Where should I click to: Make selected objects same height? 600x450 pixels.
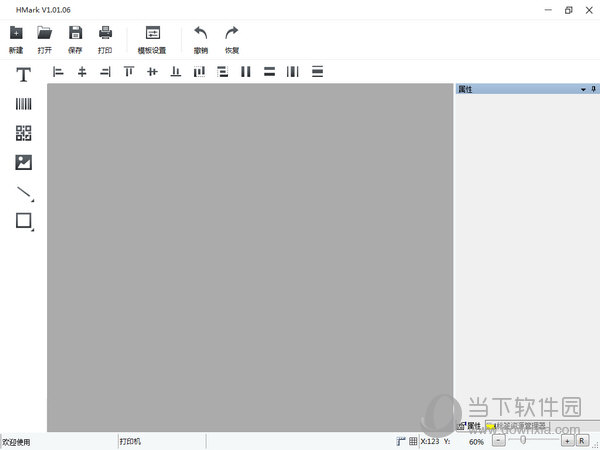(x=269, y=72)
